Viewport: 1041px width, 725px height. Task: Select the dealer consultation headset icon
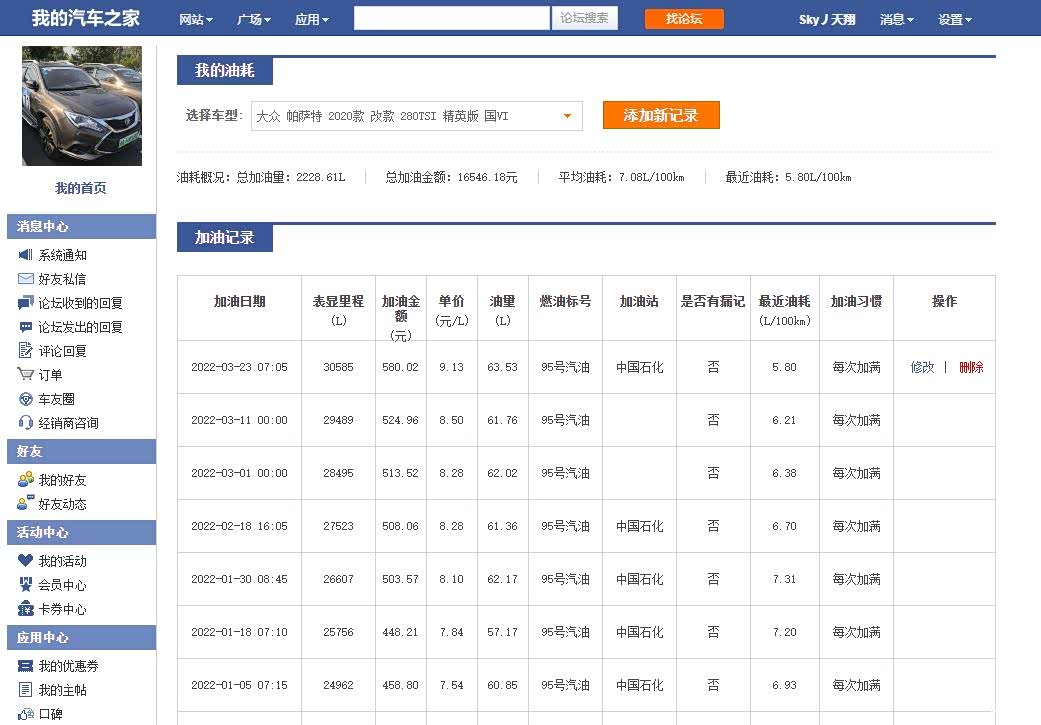(26, 423)
